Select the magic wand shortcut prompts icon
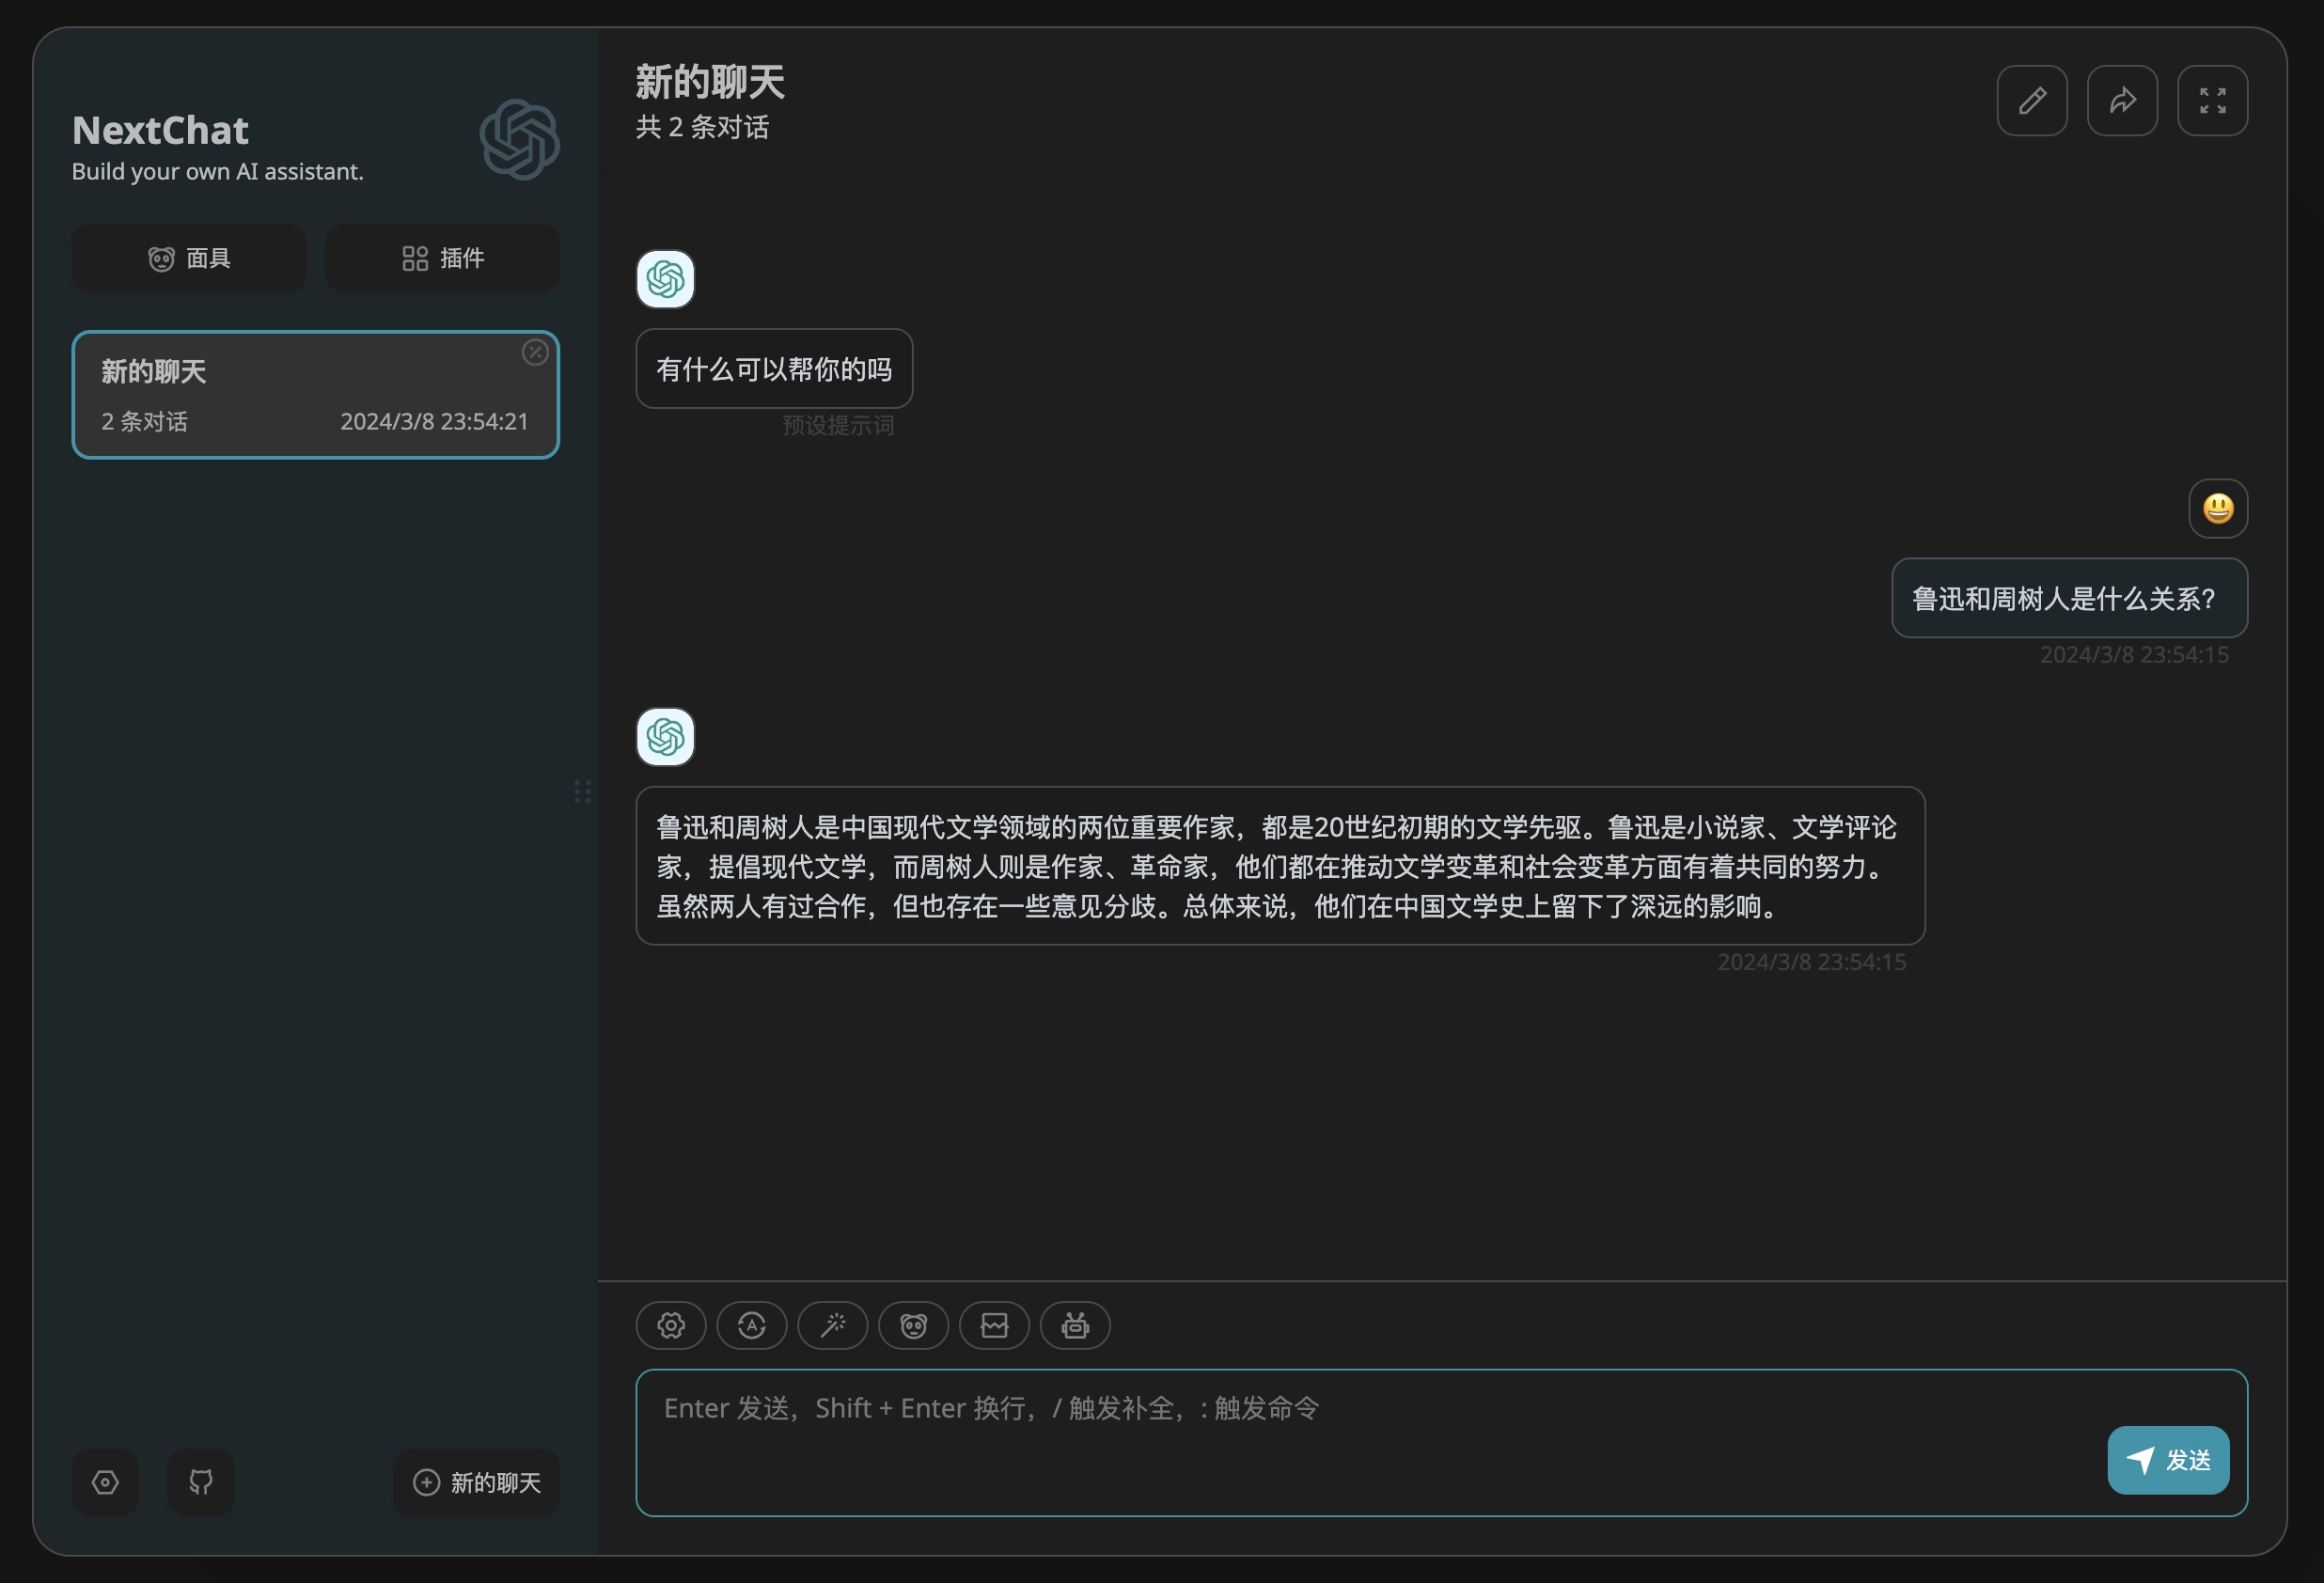The height and width of the screenshot is (1583, 2324). tap(833, 1326)
